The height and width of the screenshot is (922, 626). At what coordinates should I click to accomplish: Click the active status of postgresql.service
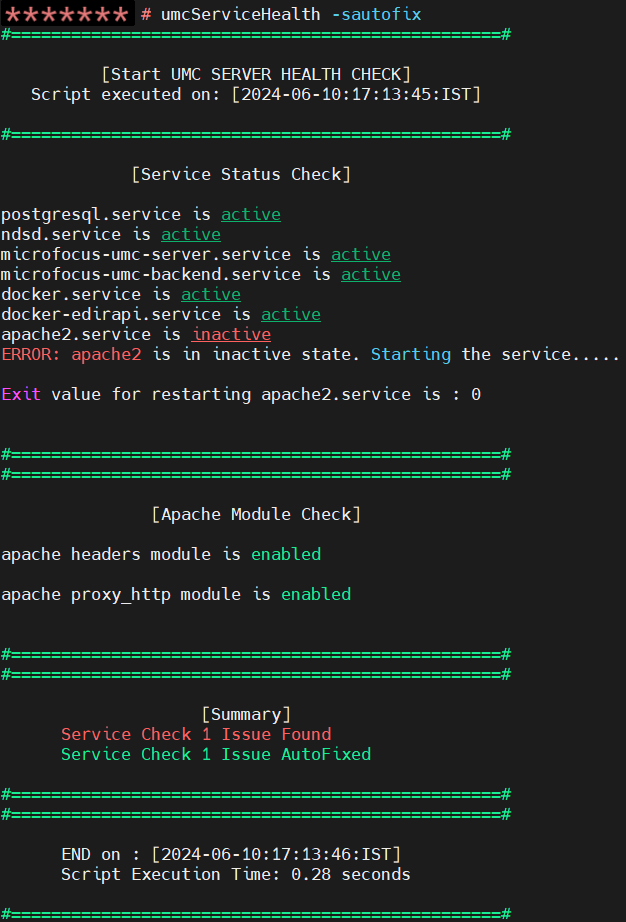(250, 214)
